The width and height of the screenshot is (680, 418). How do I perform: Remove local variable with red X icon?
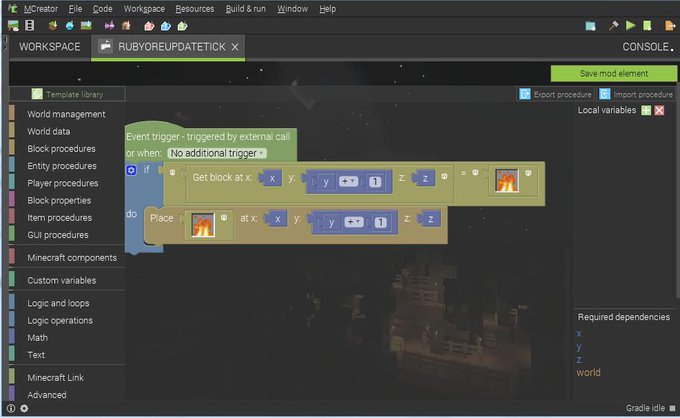[659, 110]
